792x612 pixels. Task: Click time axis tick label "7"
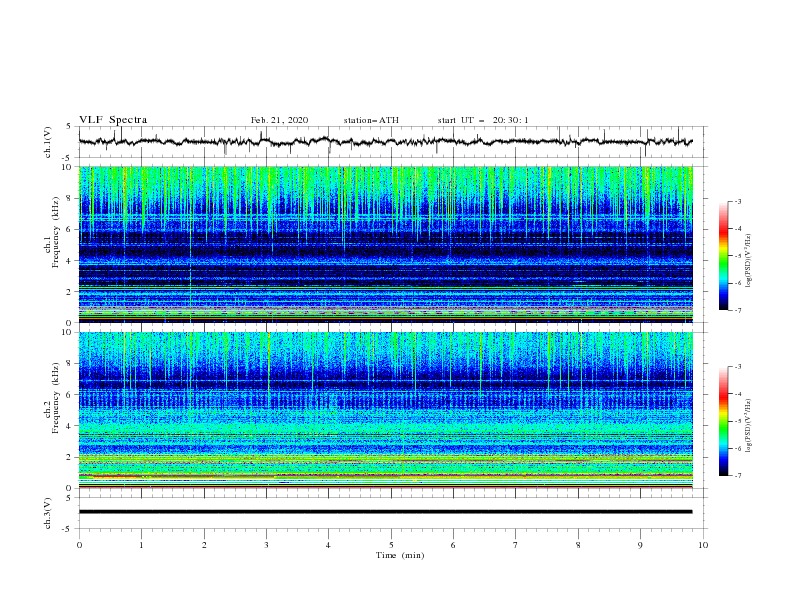click(516, 545)
